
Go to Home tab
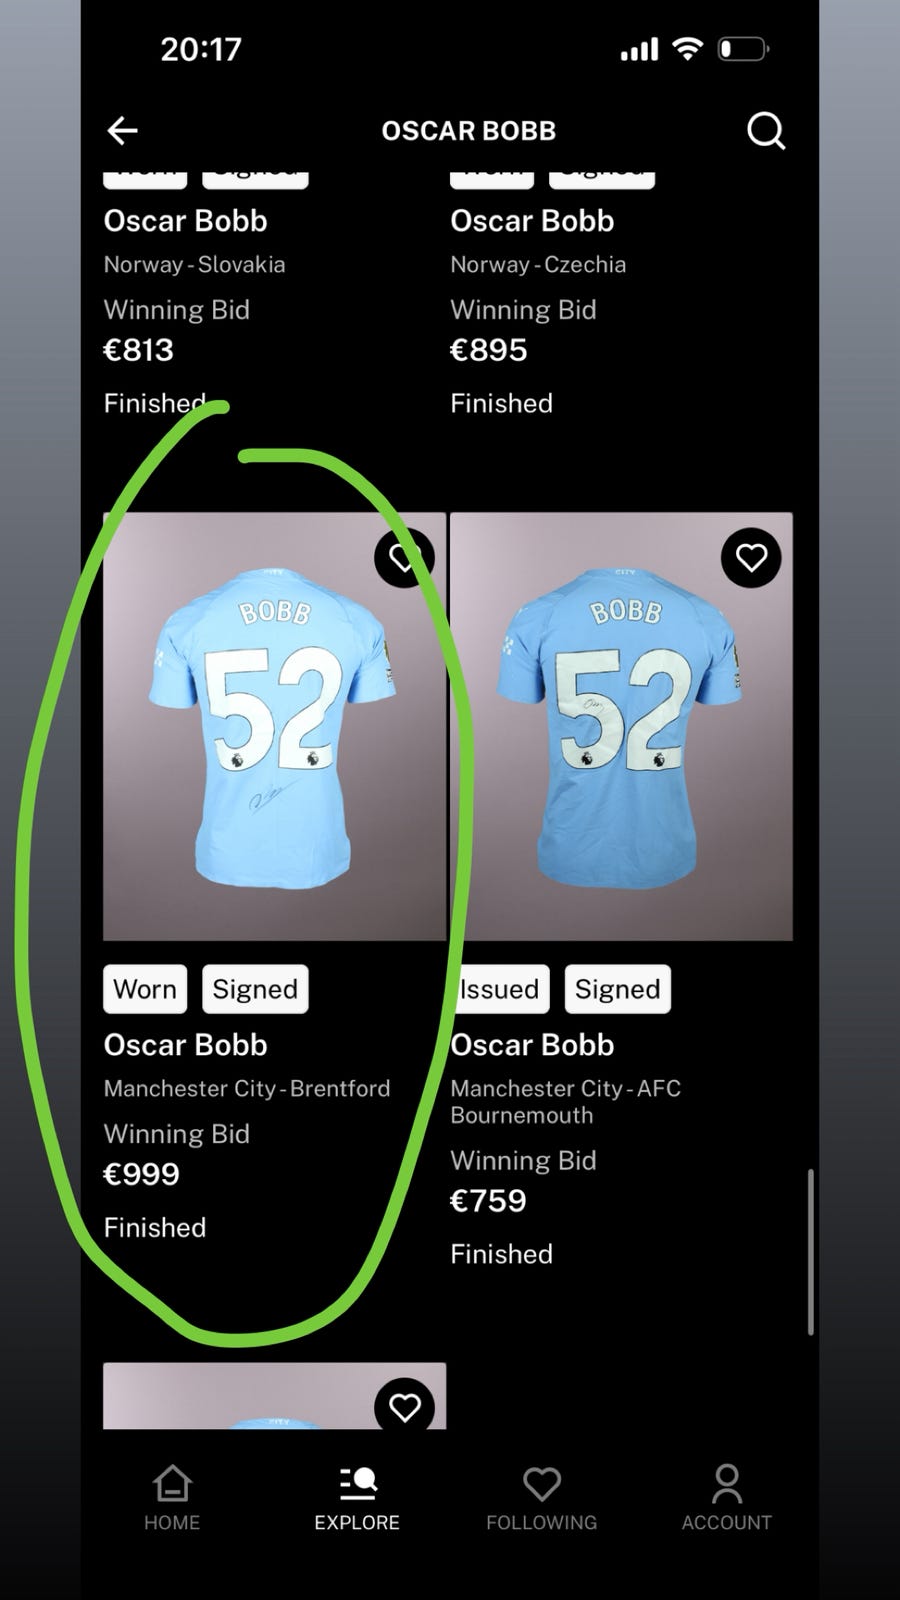[172, 1498]
